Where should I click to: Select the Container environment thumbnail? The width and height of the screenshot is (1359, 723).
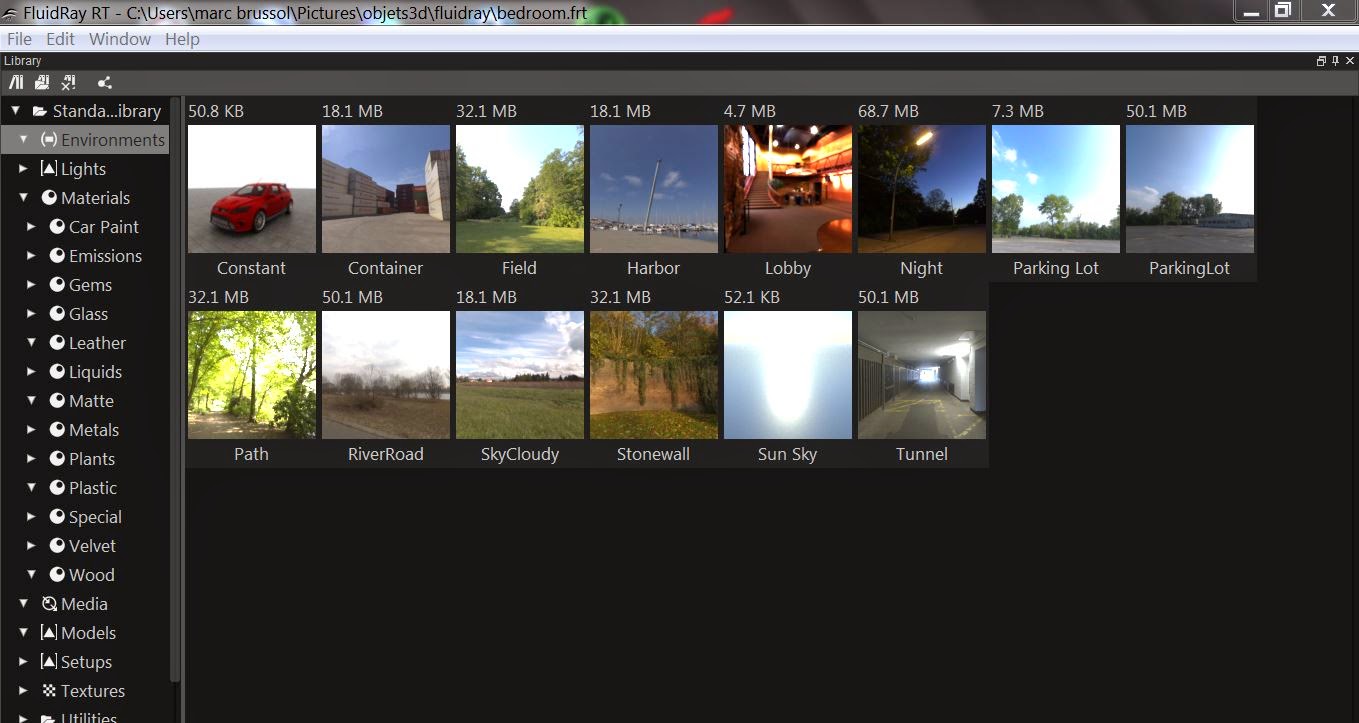click(386, 189)
